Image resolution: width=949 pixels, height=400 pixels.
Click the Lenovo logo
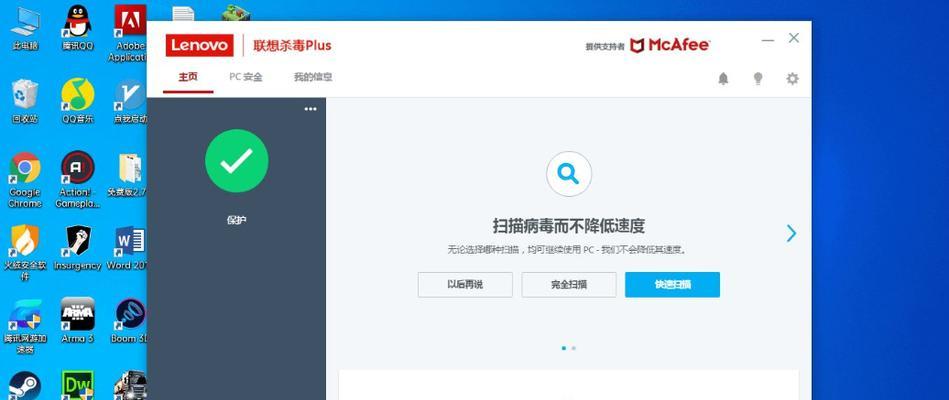click(x=200, y=45)
